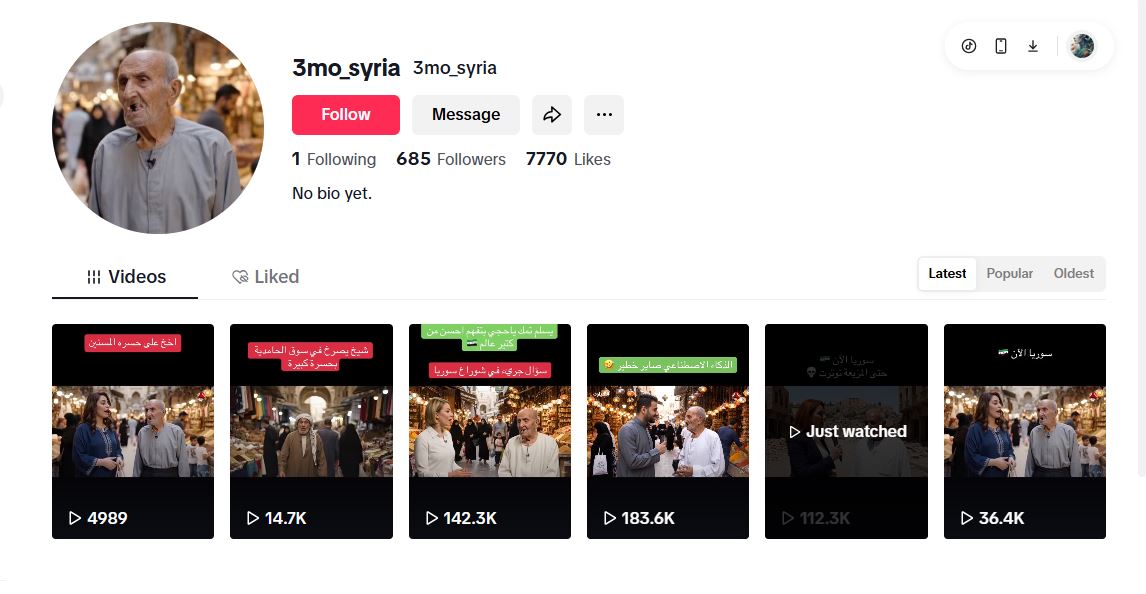Open the three-dots more options menu
The width and height of the screenshot is (1146, 594).
(604, 115)
